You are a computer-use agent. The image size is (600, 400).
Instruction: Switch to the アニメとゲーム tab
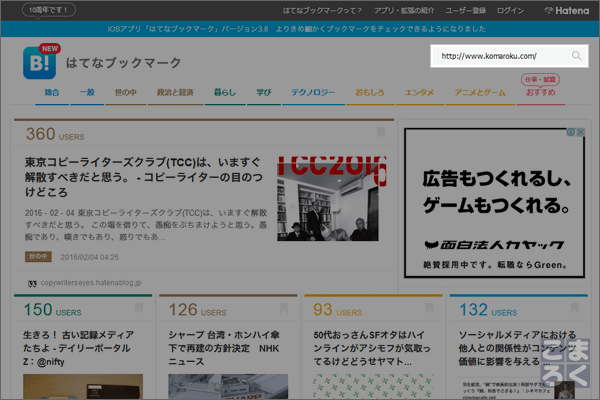(480, 92)
